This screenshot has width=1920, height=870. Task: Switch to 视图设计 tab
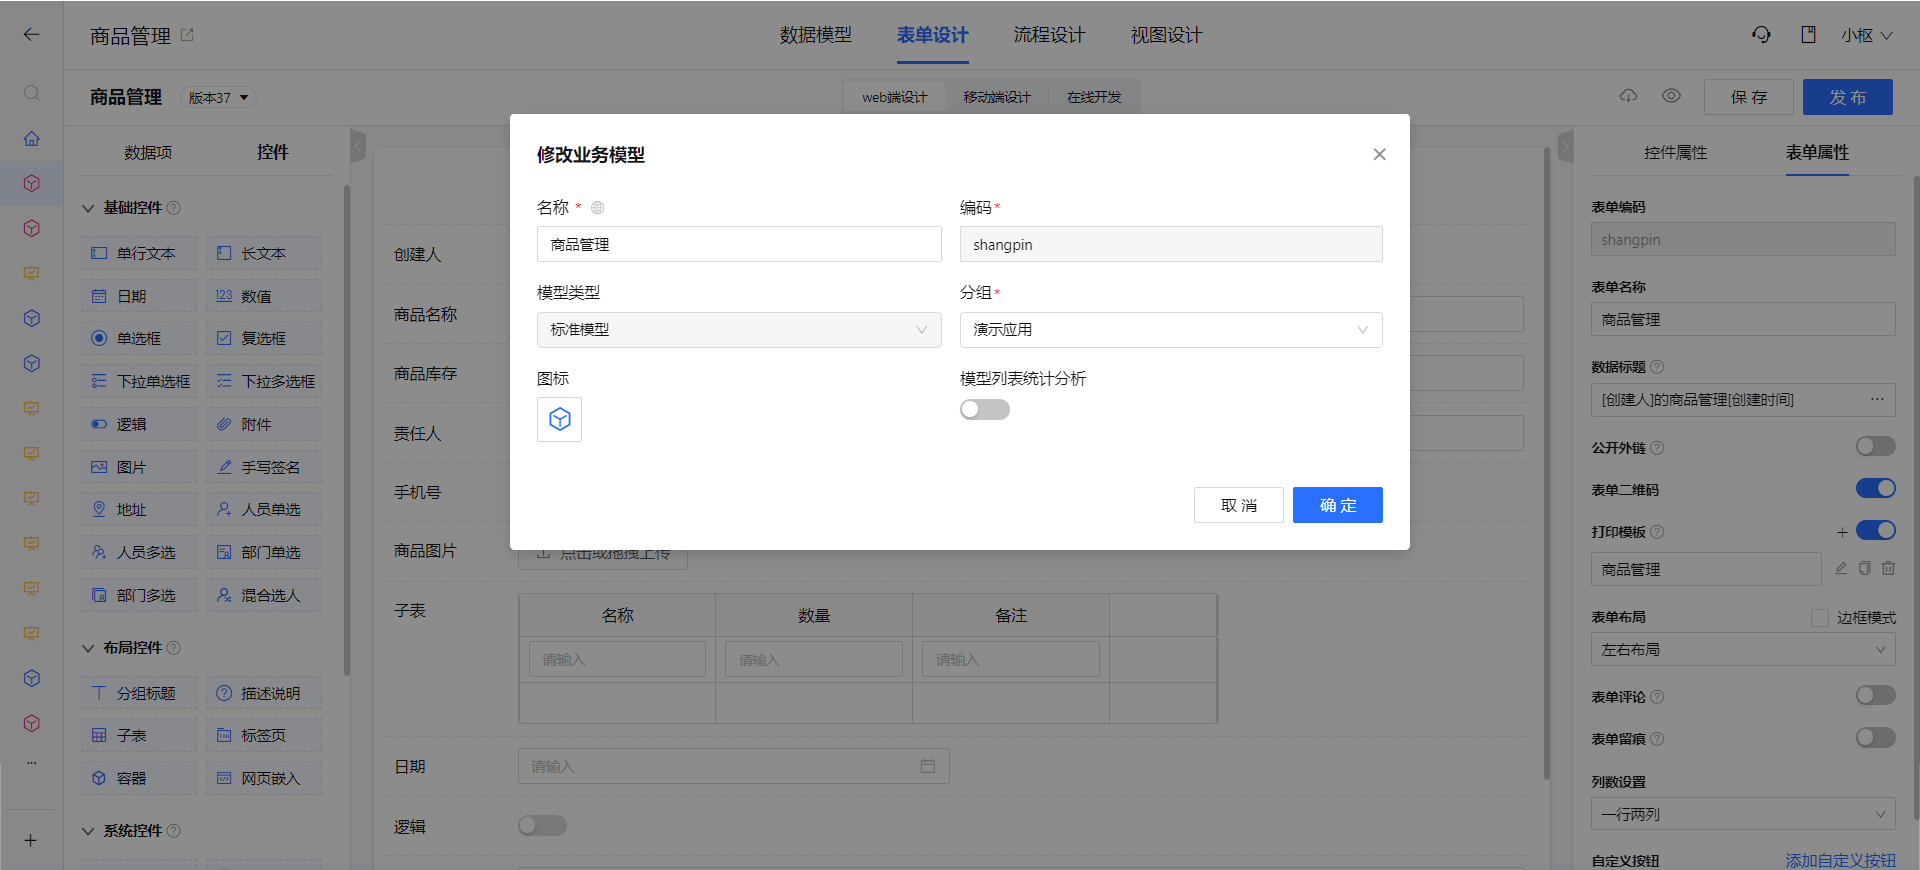coord(1166,35)
